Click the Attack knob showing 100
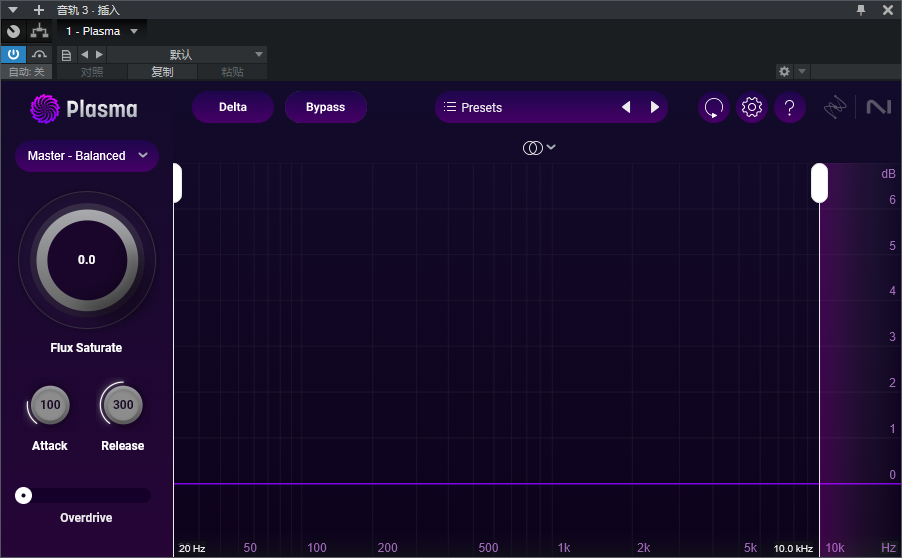902x558 pixels. 50,405
